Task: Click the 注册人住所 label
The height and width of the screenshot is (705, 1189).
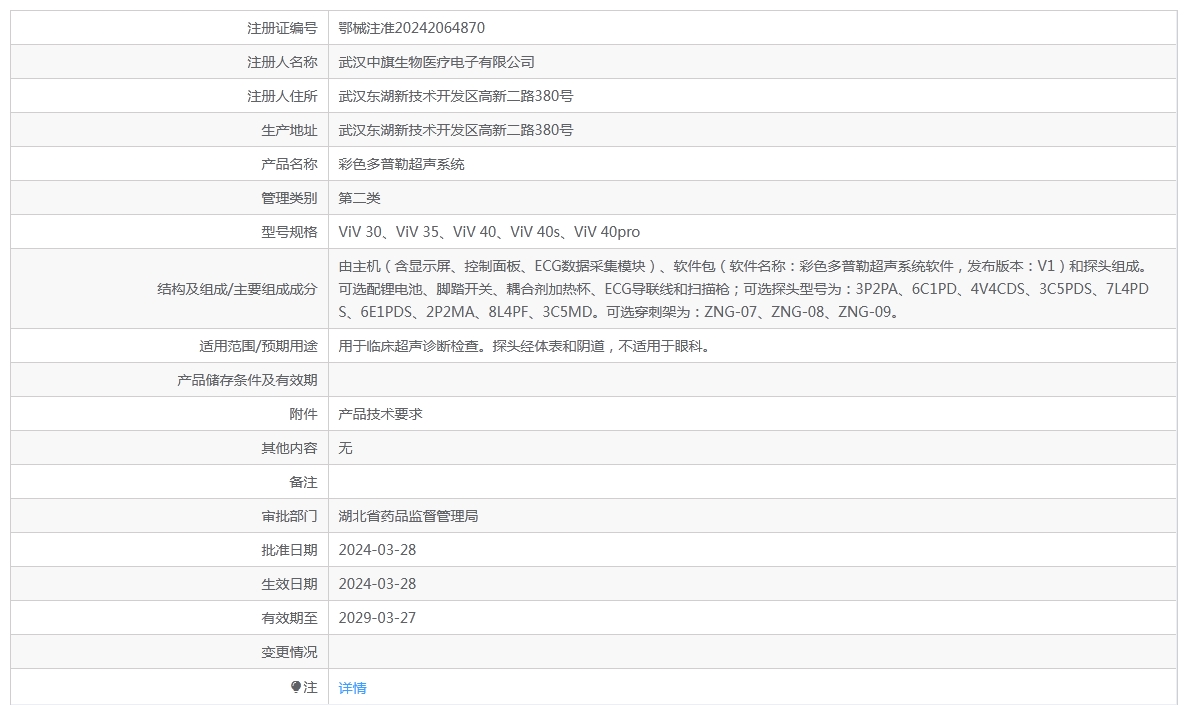Action: click(282, 96)
